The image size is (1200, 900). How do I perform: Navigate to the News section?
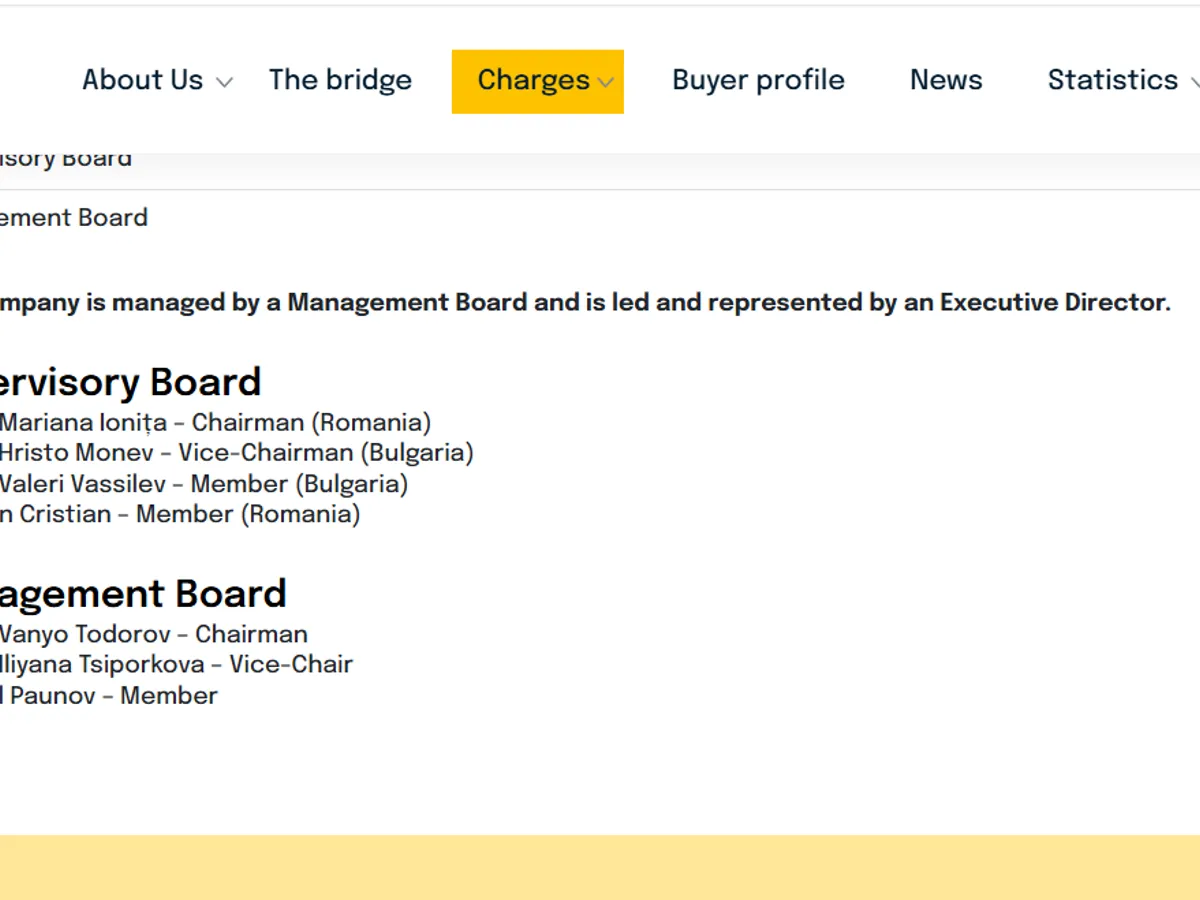click(946, 80)
